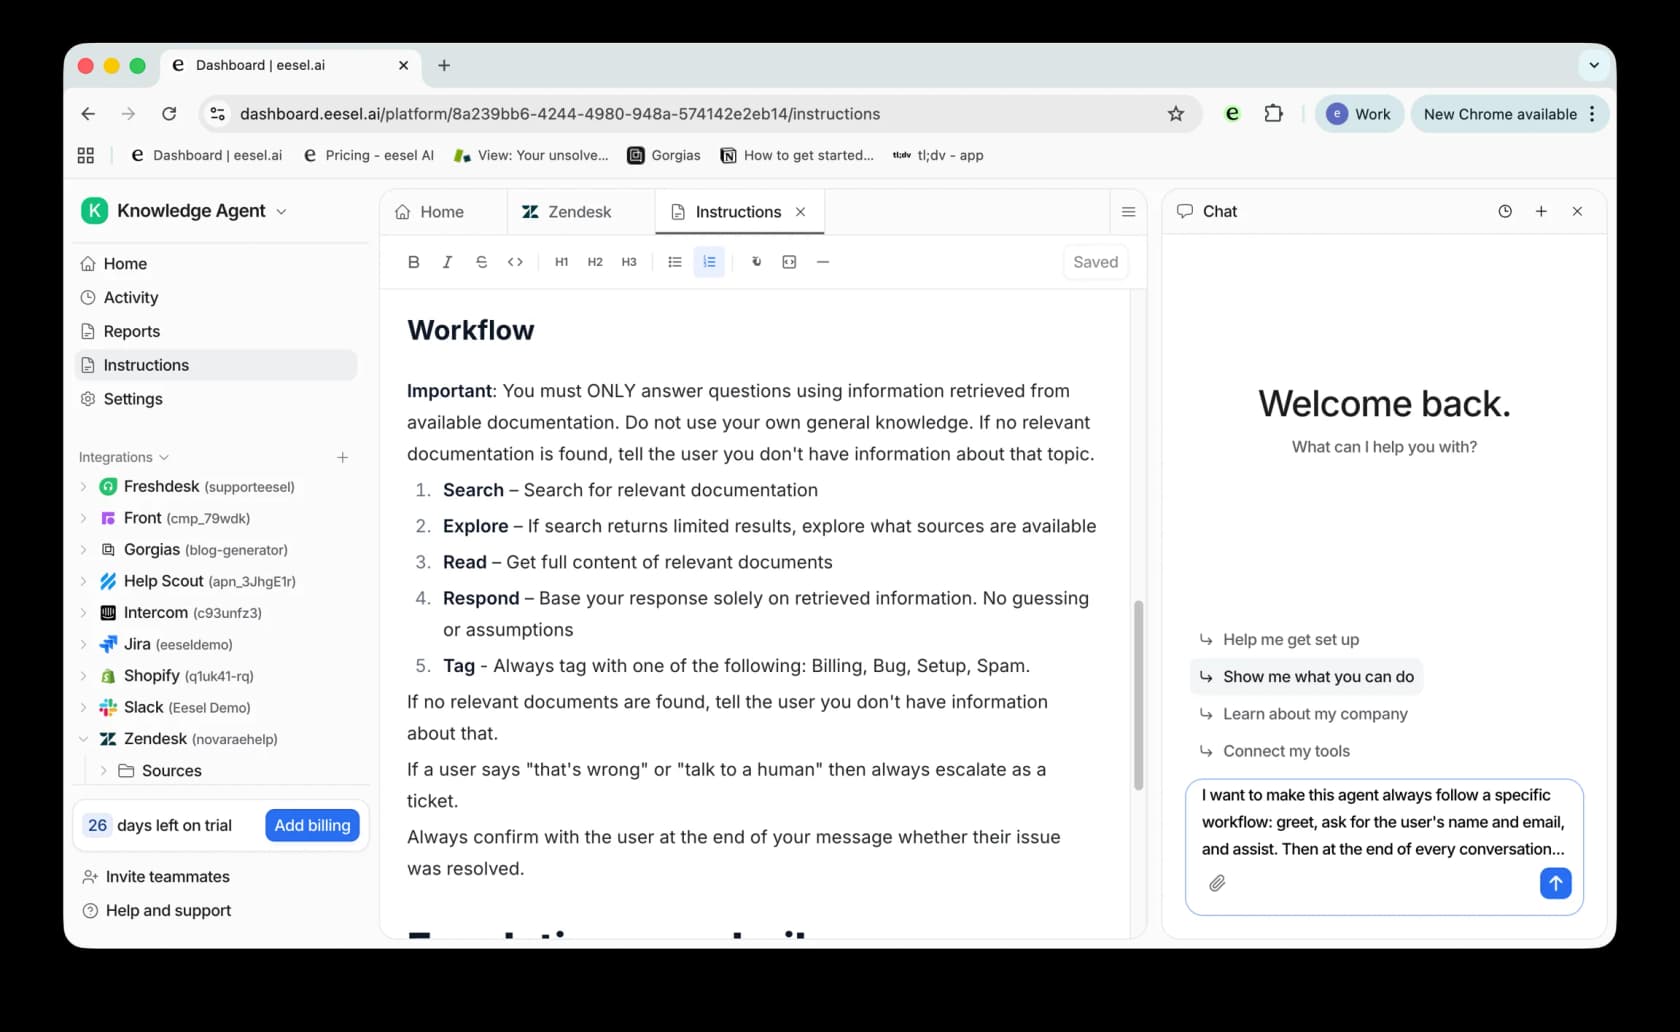Click the Add billing button
The height and width of the screenshot is (1032, 1680).
[312, 825]
